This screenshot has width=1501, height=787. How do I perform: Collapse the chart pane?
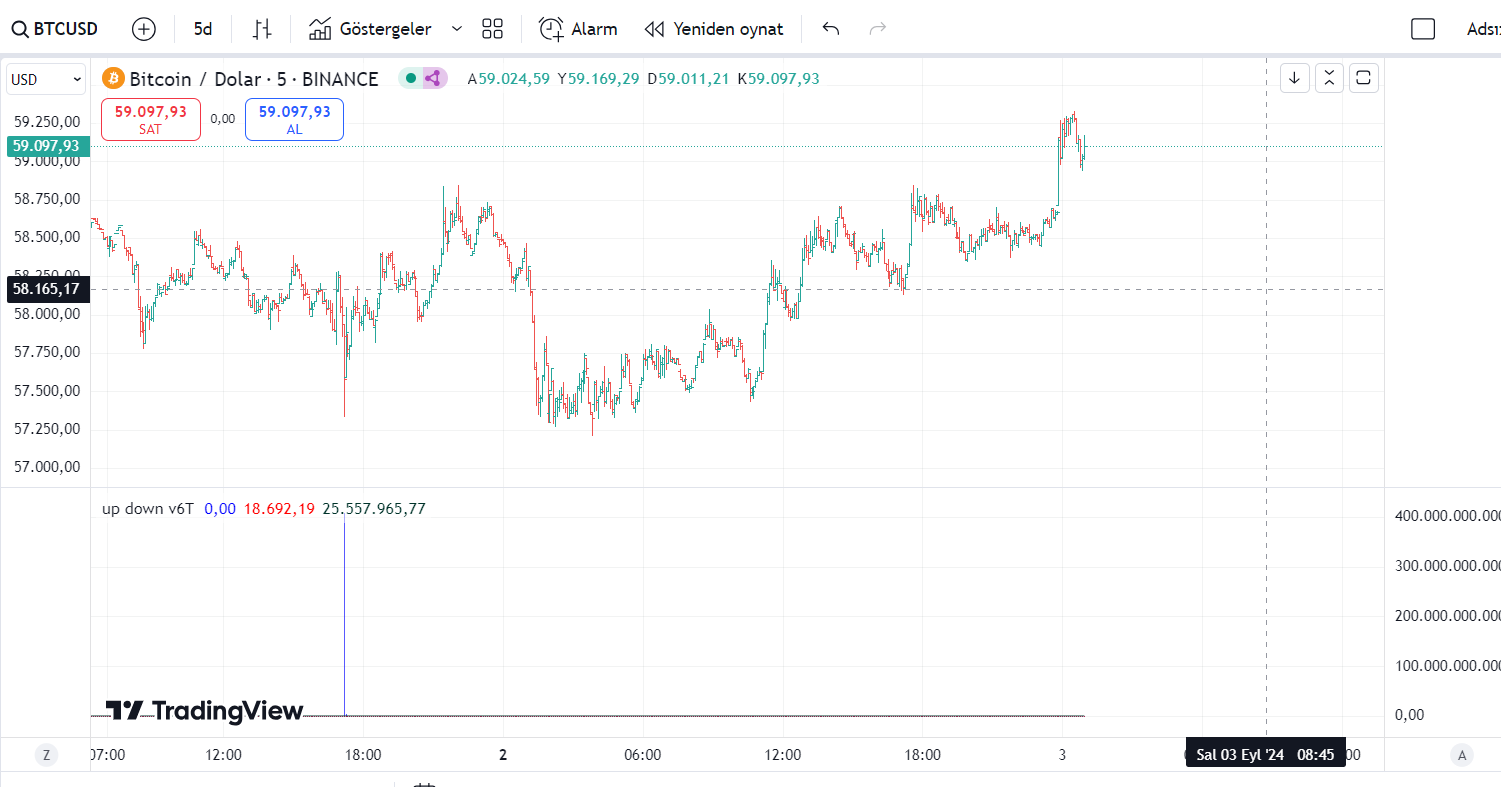tap(1329, 78)
